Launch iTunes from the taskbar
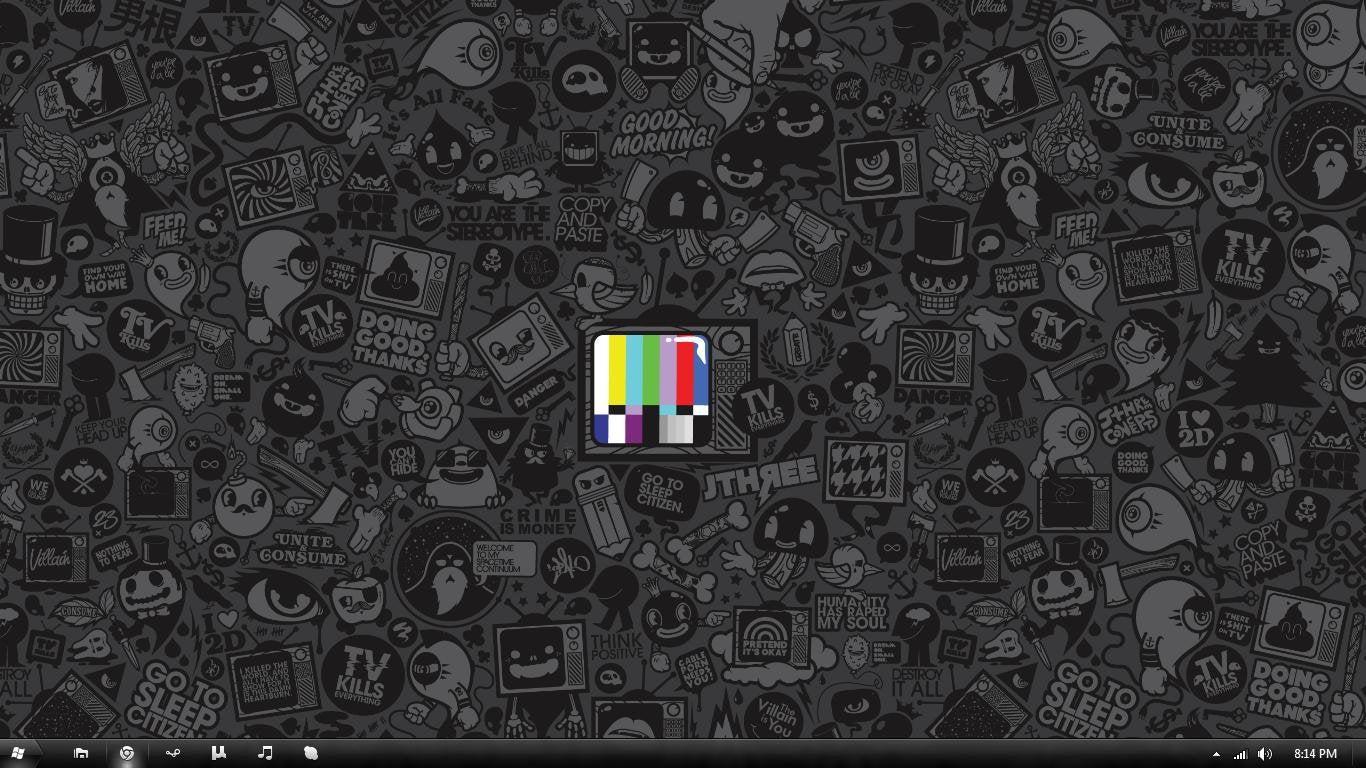This screenshot has height=768, width=1366. pos(264,753)
